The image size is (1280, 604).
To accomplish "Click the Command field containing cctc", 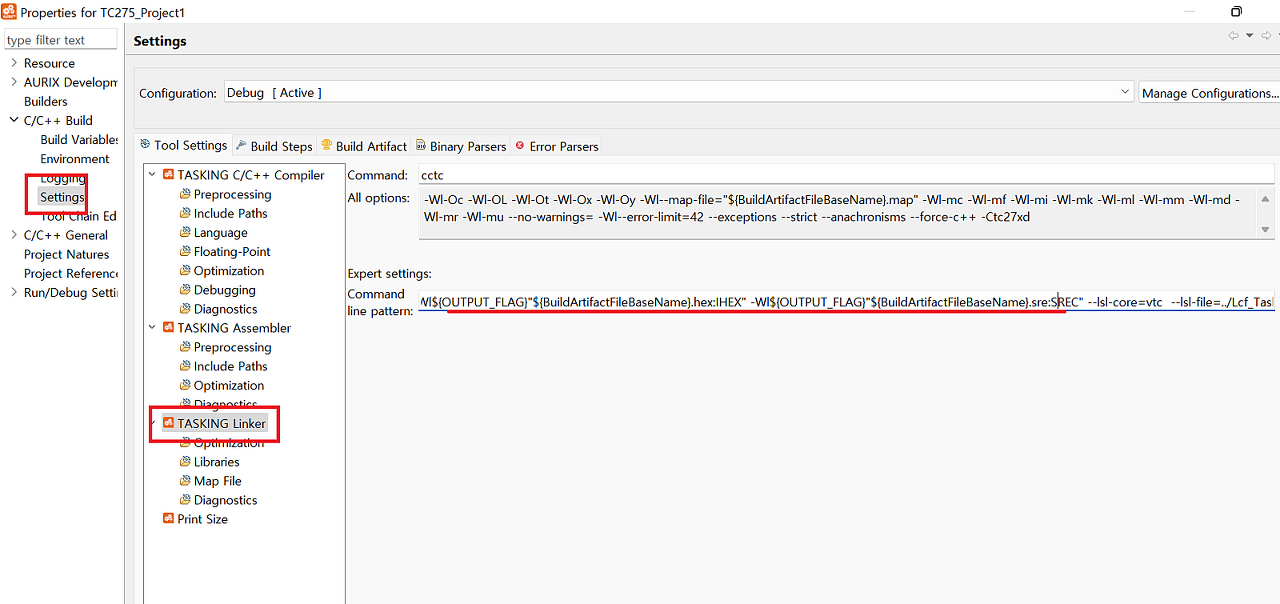I will tap(846, 174).
